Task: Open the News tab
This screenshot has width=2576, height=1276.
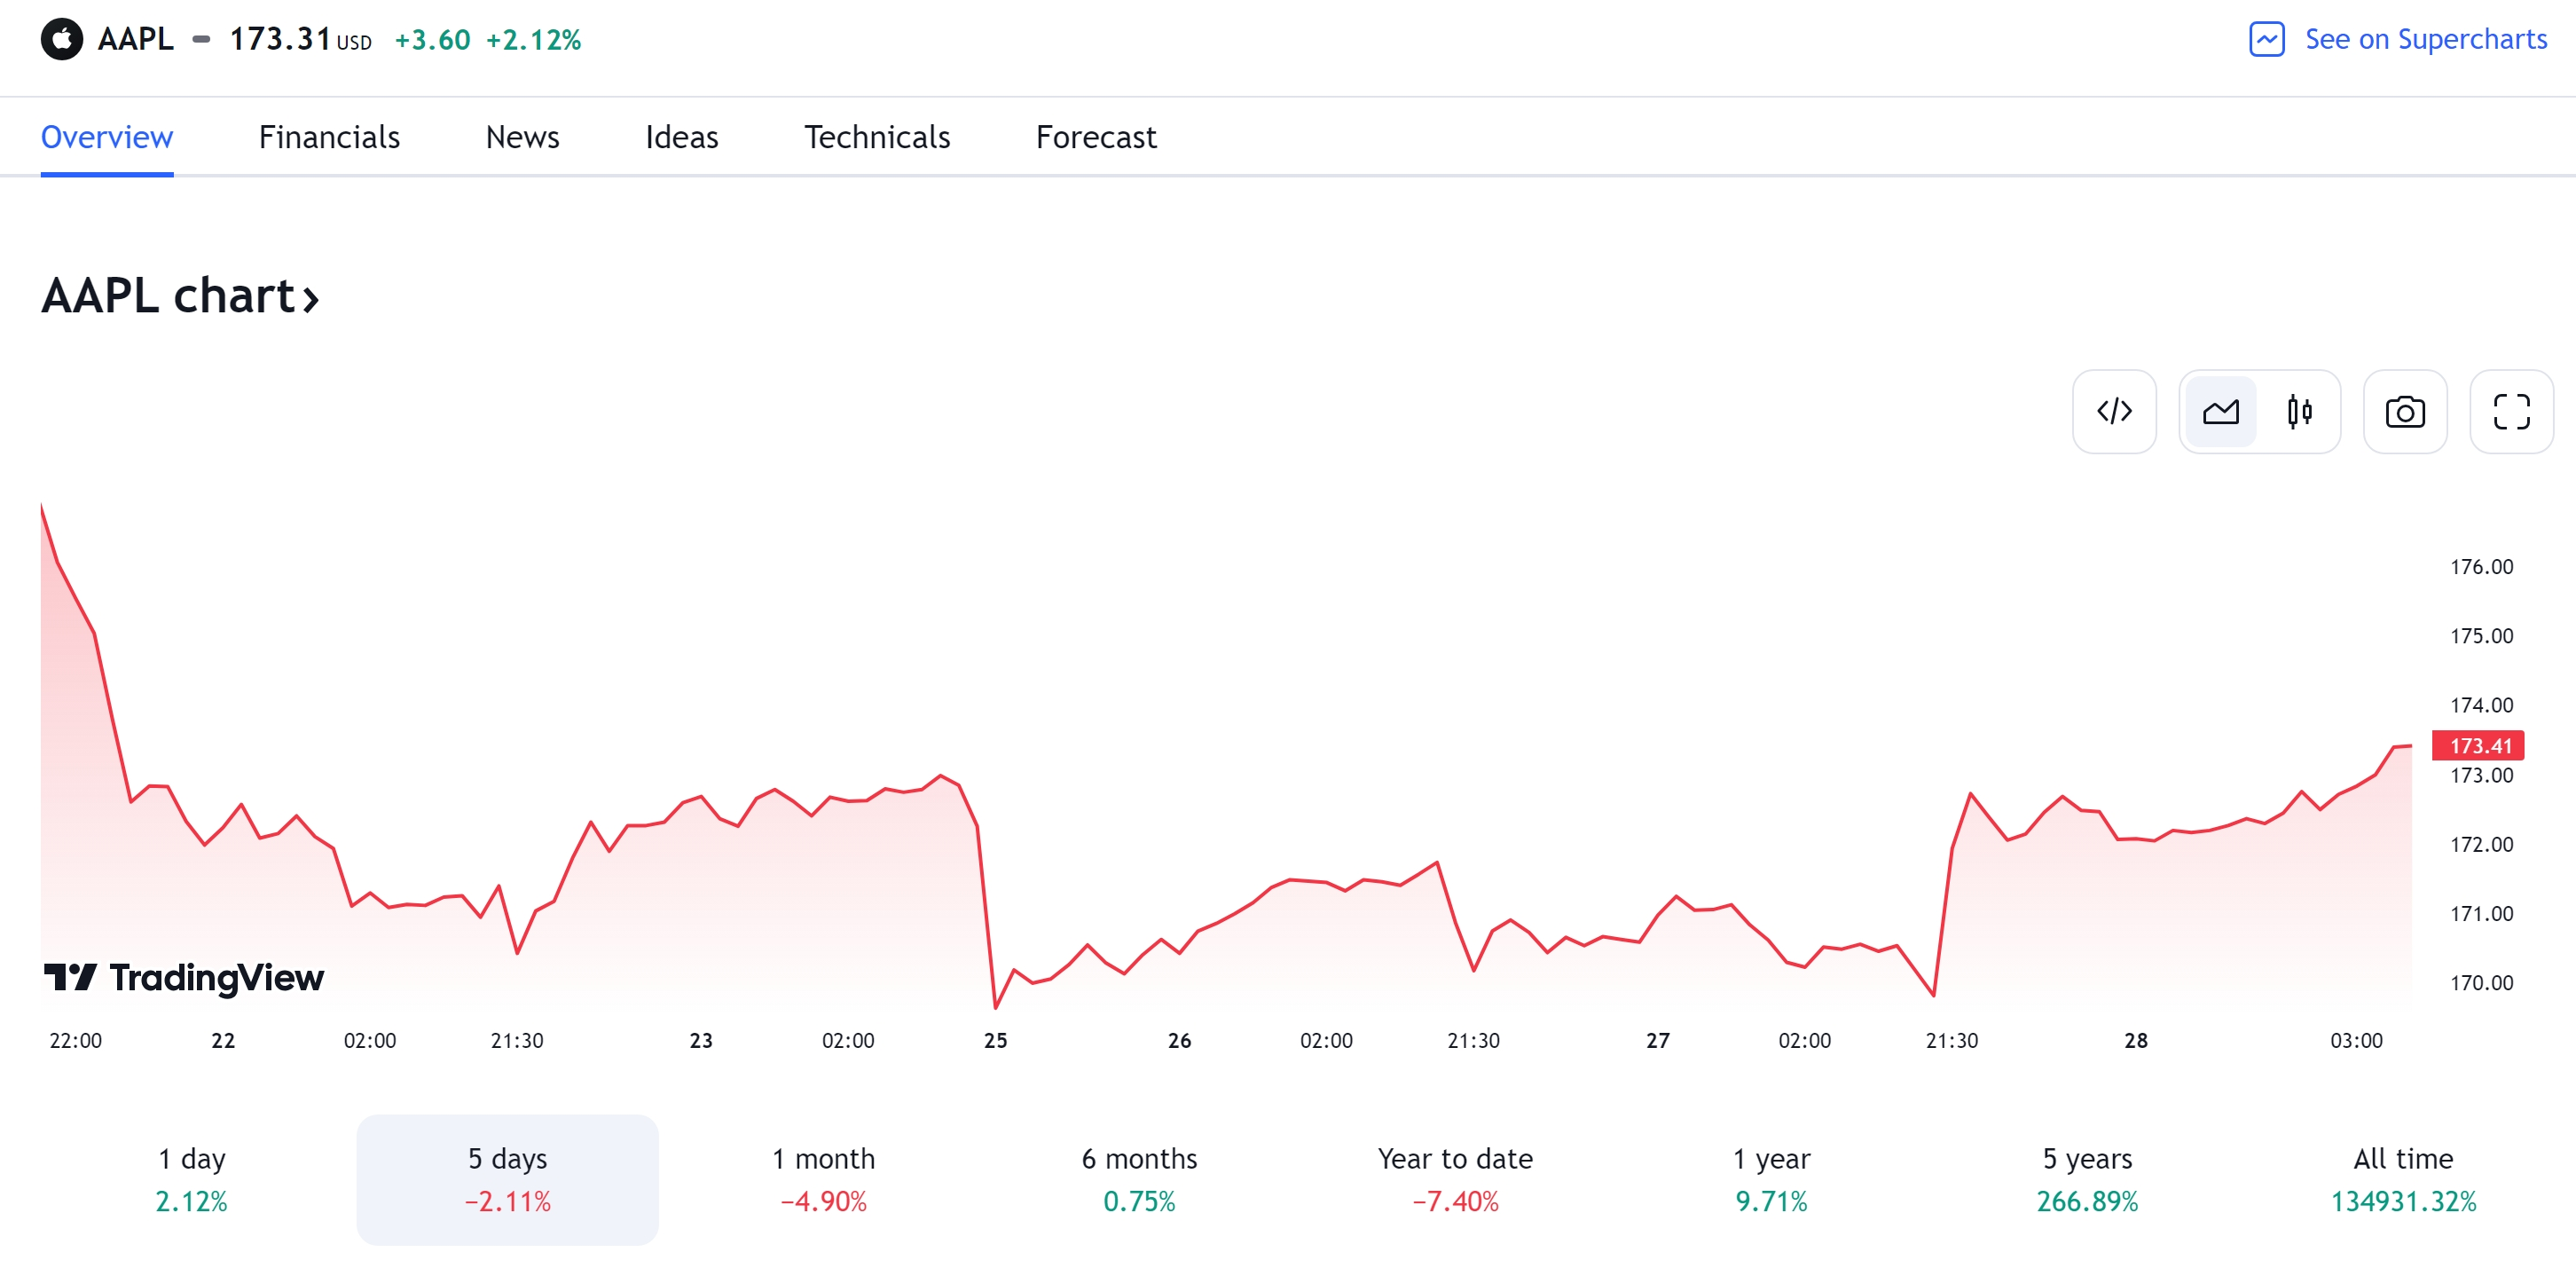Action: point(522,137)
